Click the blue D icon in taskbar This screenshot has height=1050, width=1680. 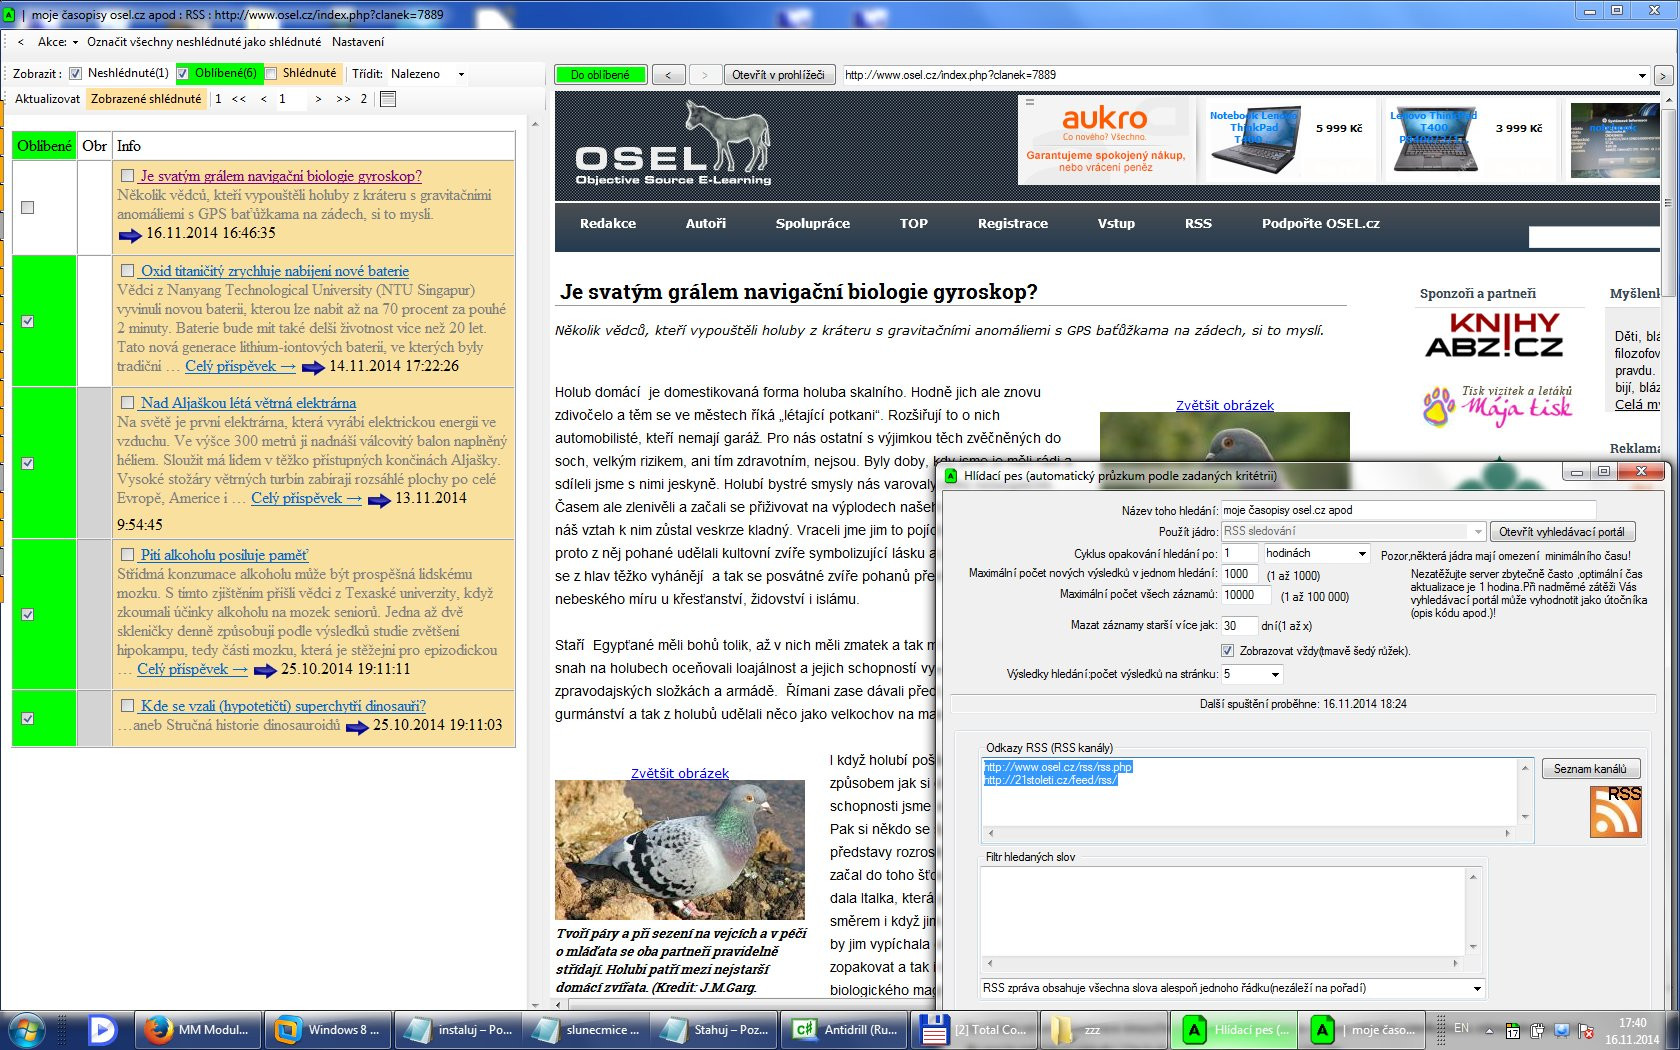tap(103, 1029)
